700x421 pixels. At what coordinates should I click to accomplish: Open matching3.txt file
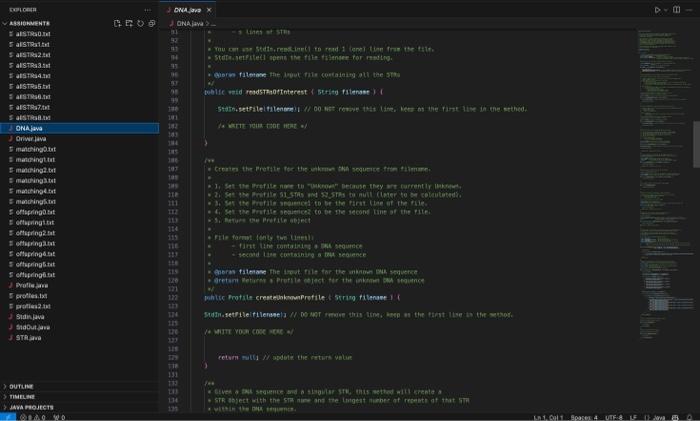(36, 180)
